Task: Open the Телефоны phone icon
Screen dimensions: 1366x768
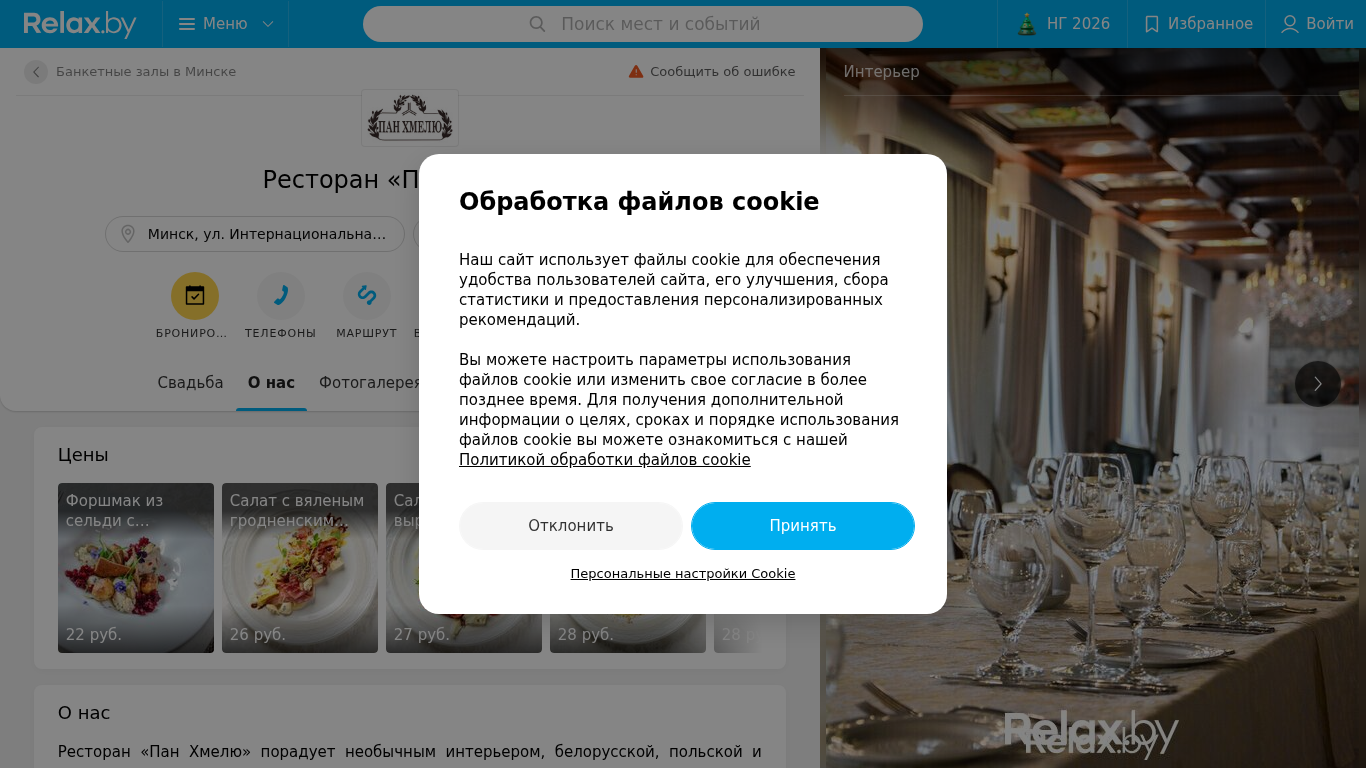Action: click(x=281, y=296)
